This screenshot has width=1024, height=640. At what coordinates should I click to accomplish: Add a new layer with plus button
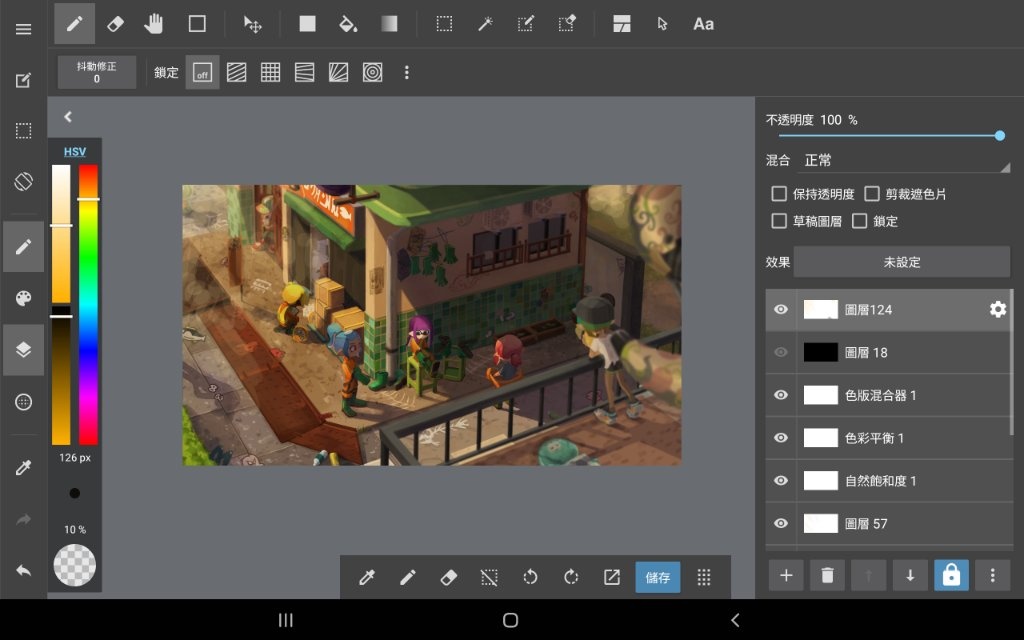point(786,575)
